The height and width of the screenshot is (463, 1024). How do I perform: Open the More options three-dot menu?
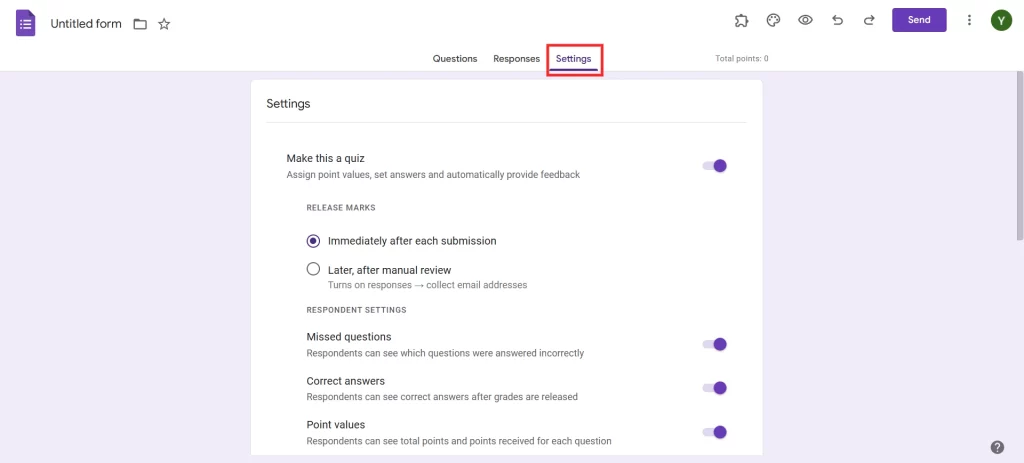click(969, 20)
